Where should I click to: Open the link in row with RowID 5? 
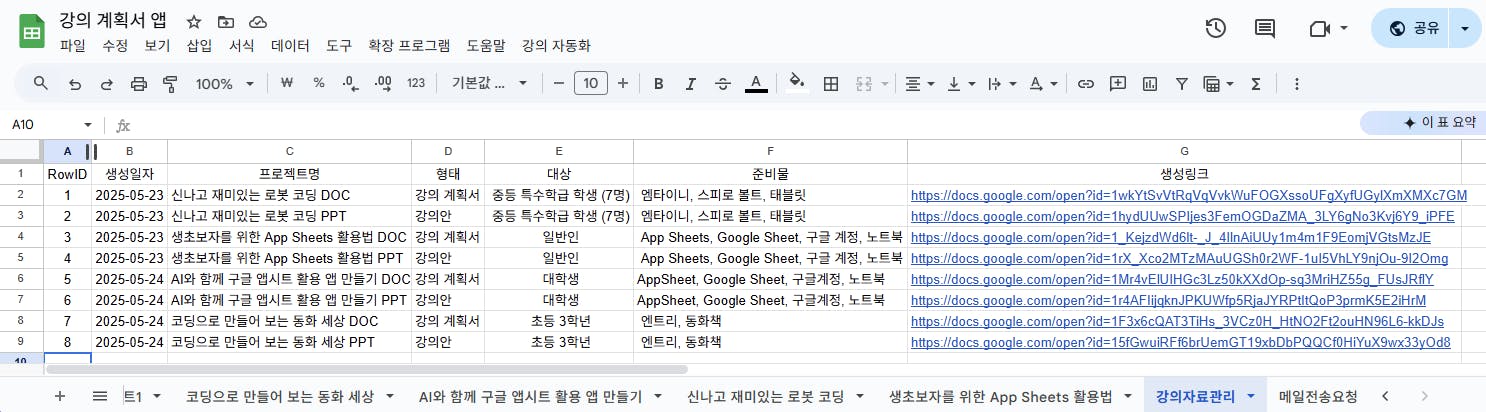pos(1172,279)
